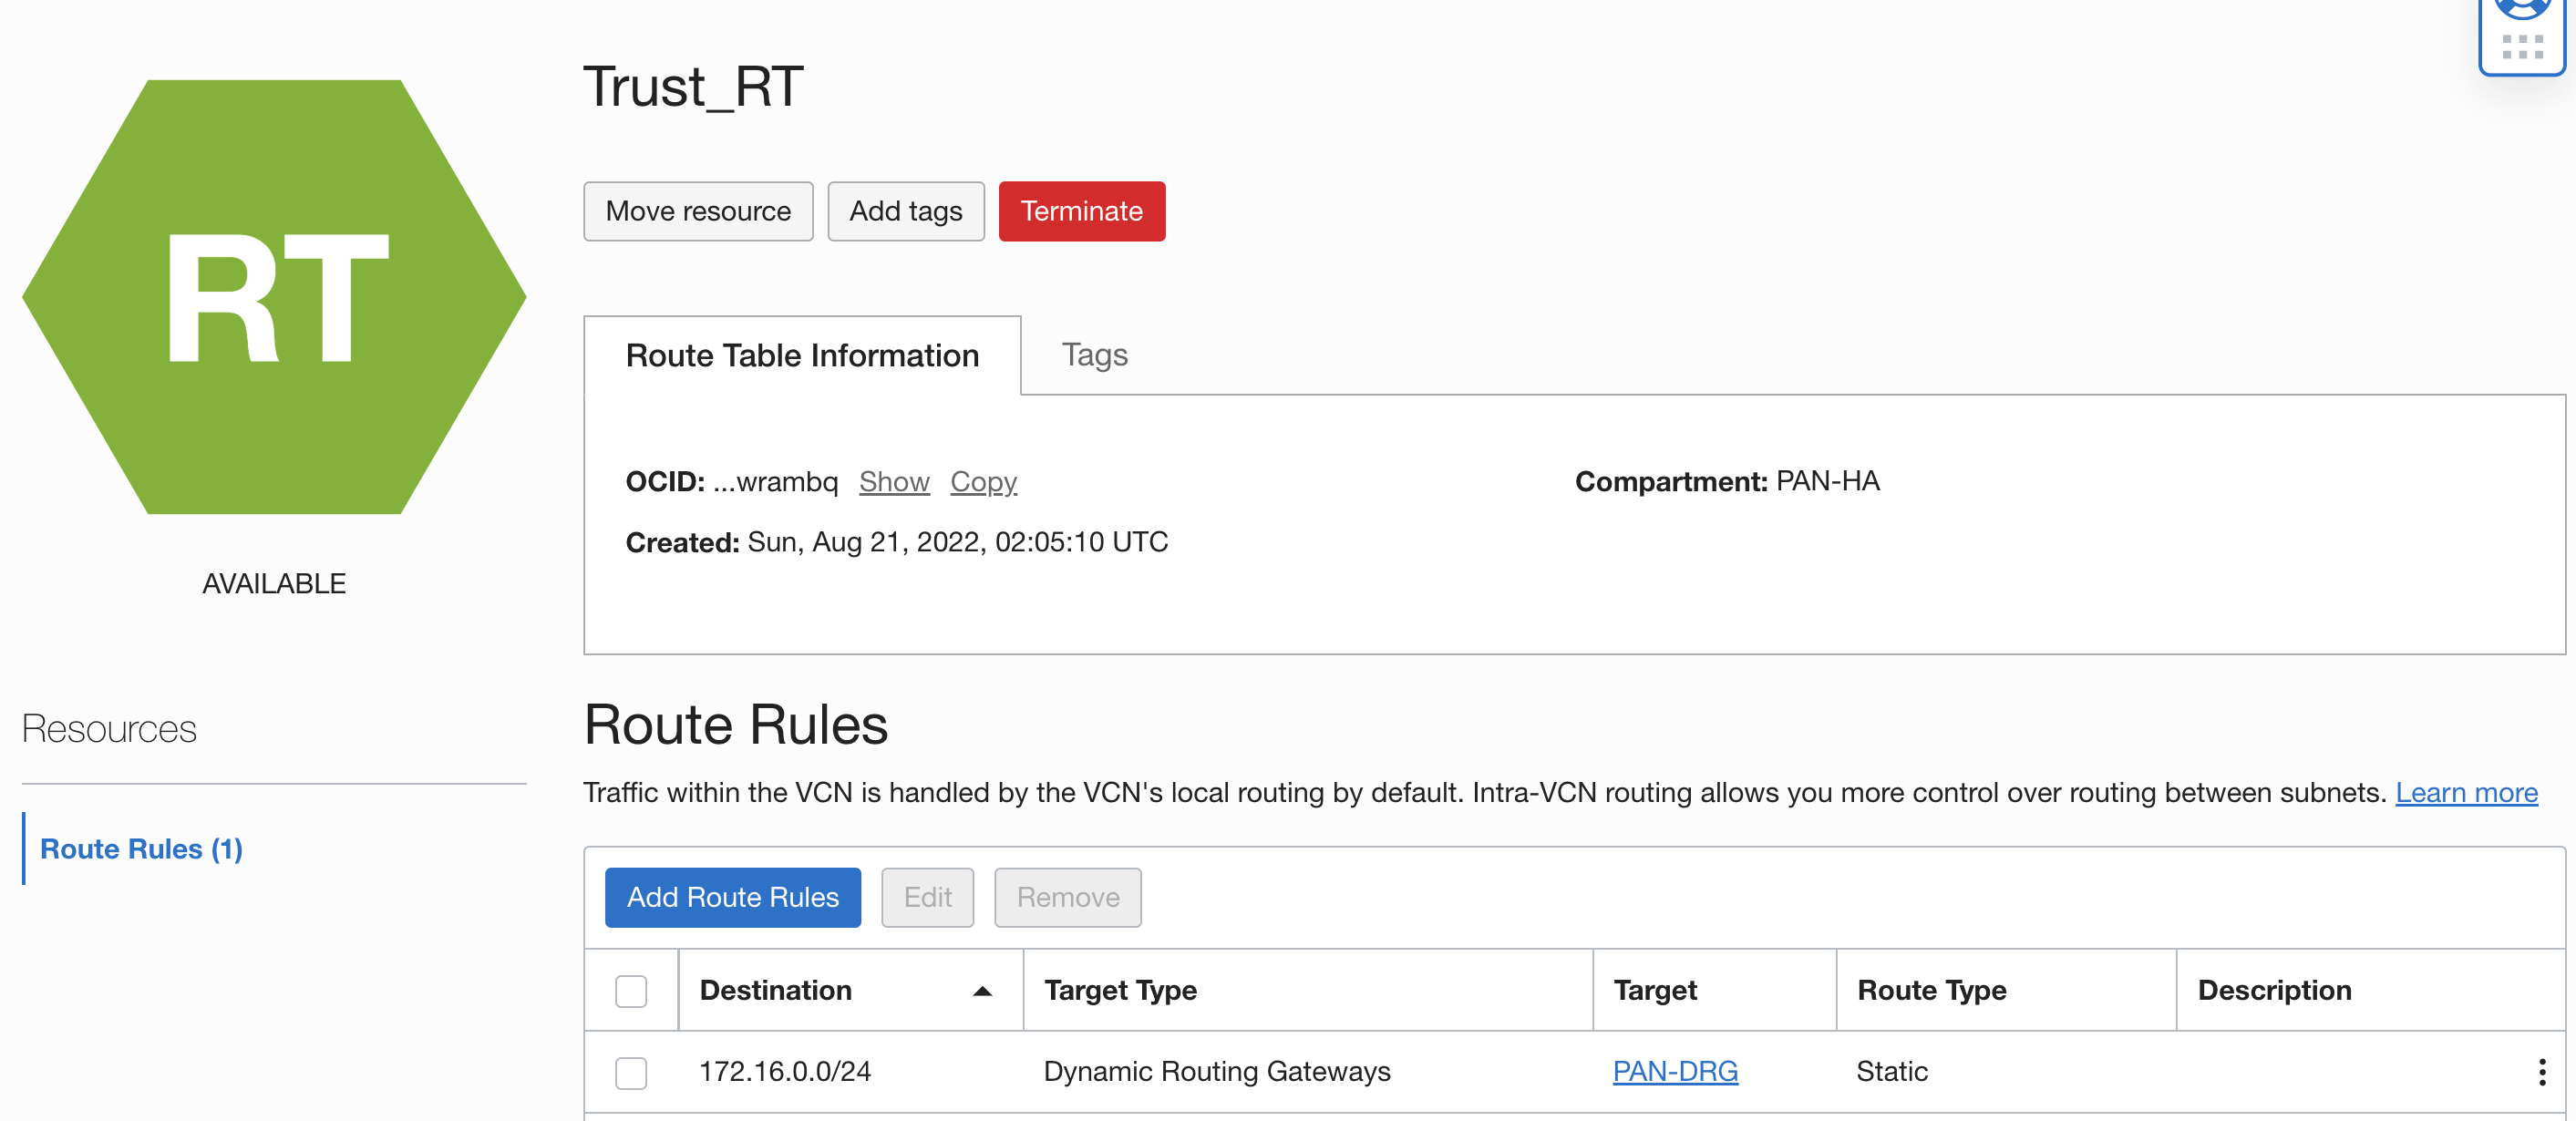Open the Learn more link
2576x1121 pixels.
pos(2465,792)
